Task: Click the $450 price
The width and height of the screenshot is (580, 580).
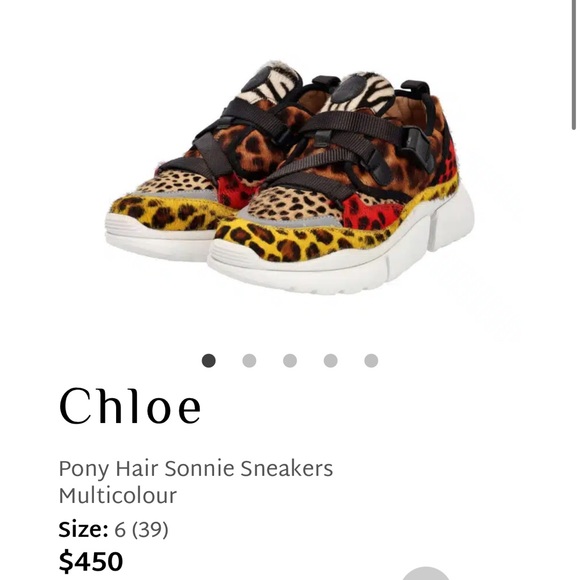Action: coord(91,561)
